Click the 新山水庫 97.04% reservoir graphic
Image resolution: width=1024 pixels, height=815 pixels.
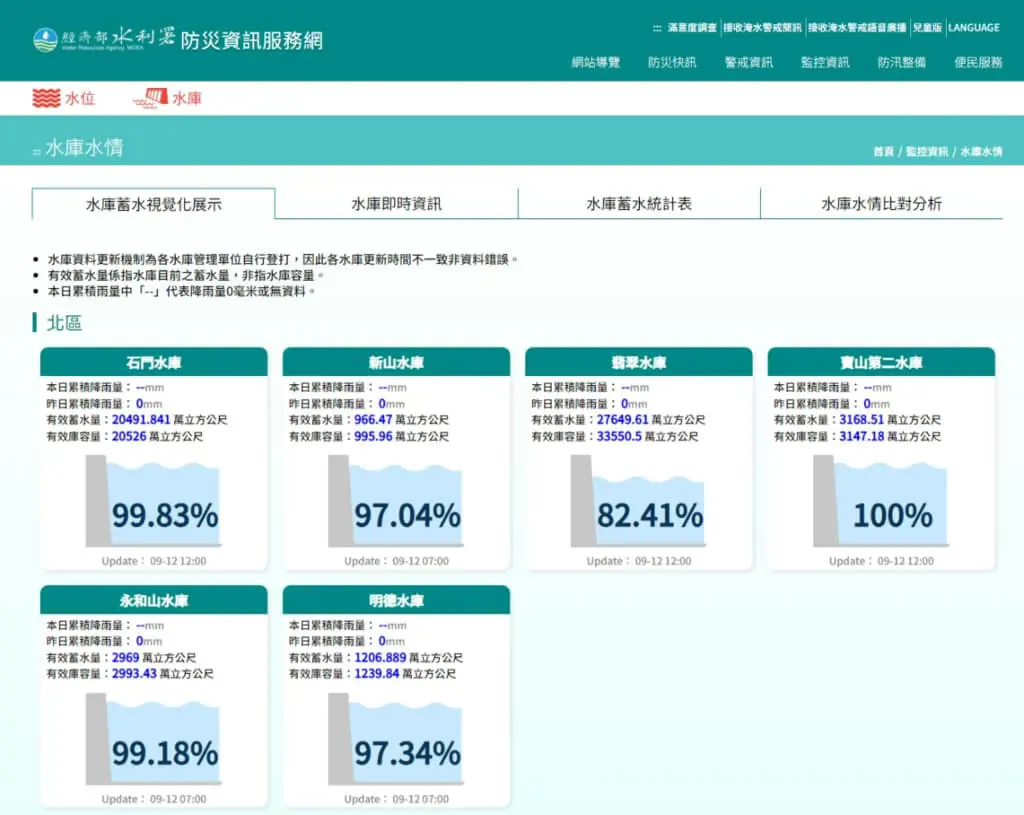coord(396,501)
